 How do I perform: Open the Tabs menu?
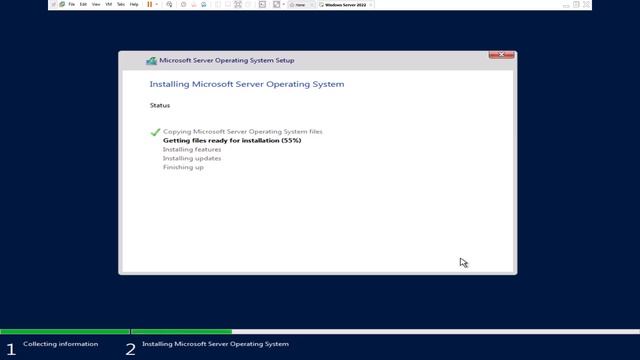click(x=121, y=4)
